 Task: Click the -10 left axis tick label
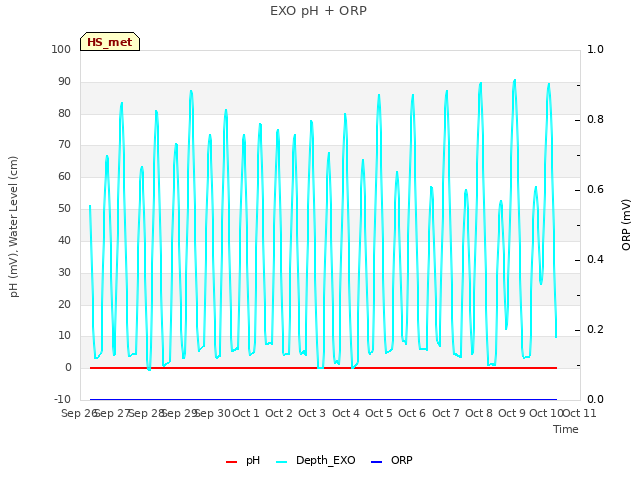pos(62,399)
